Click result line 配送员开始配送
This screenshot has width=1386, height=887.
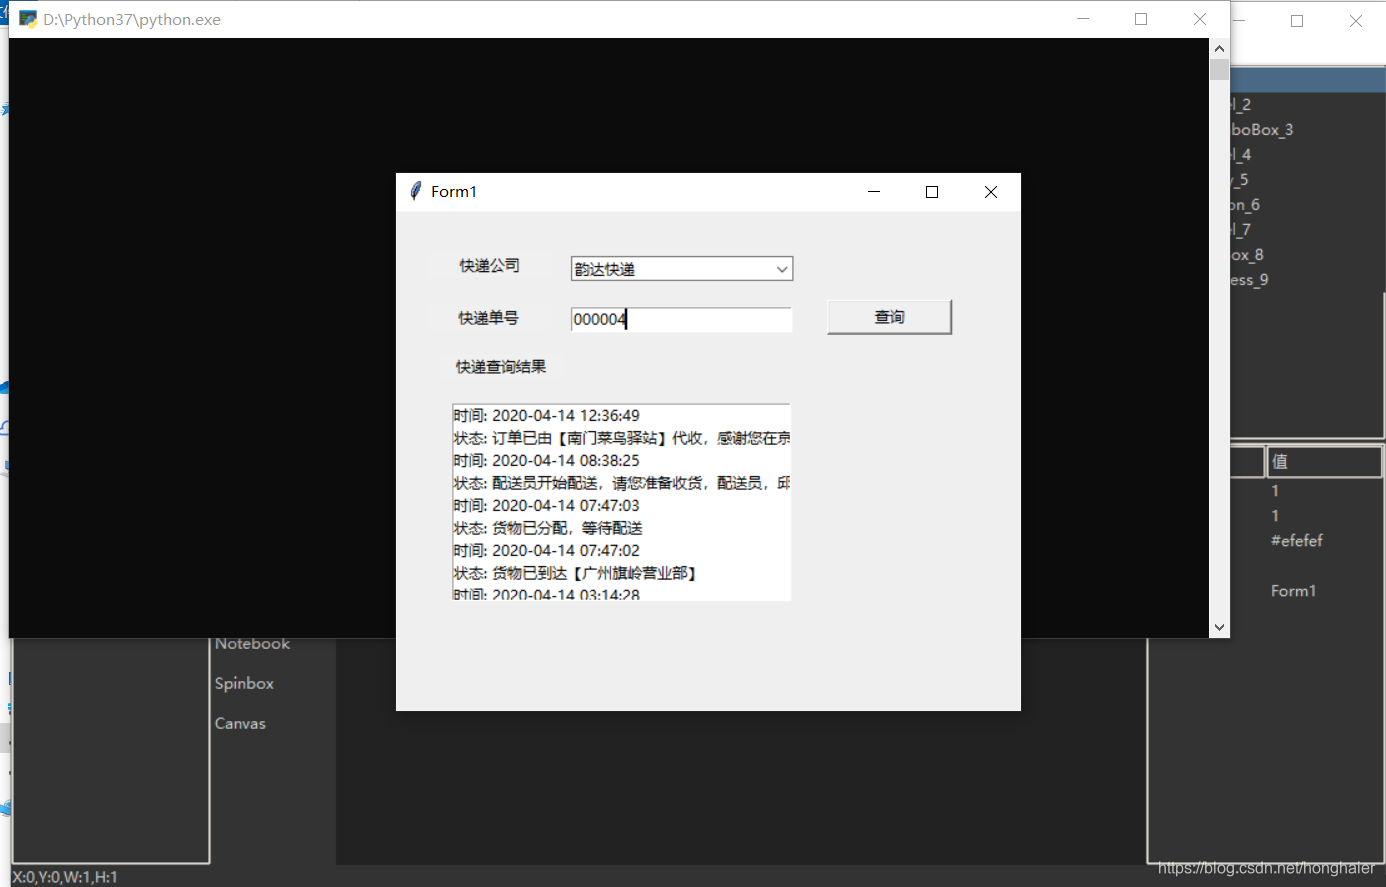[621, 483]
